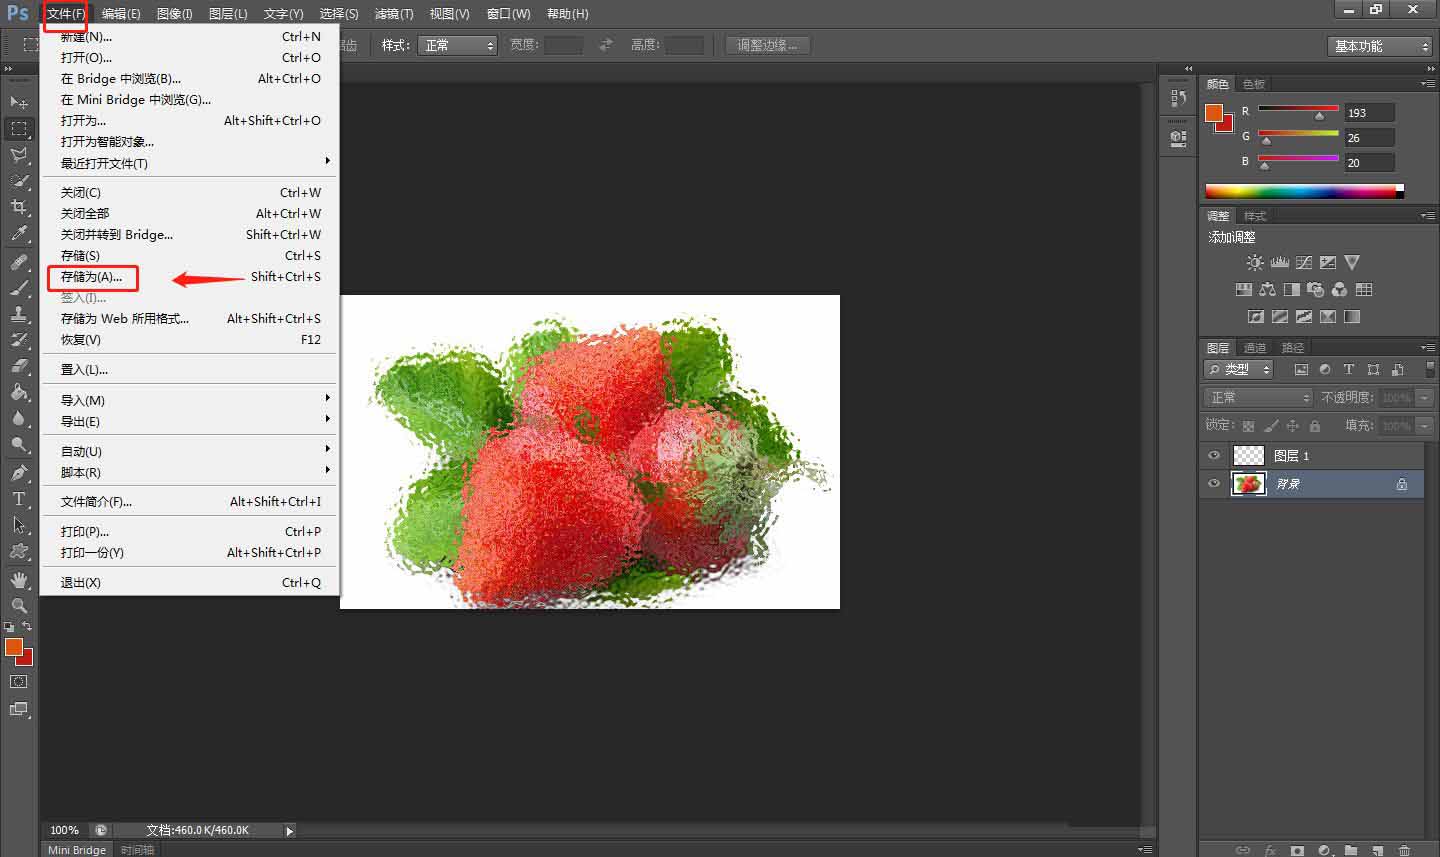Click 存储为 Web 所用格式 menu entry
This screenshot has width=1440, height=857.
pyautogui.click(x=125, y=319)
